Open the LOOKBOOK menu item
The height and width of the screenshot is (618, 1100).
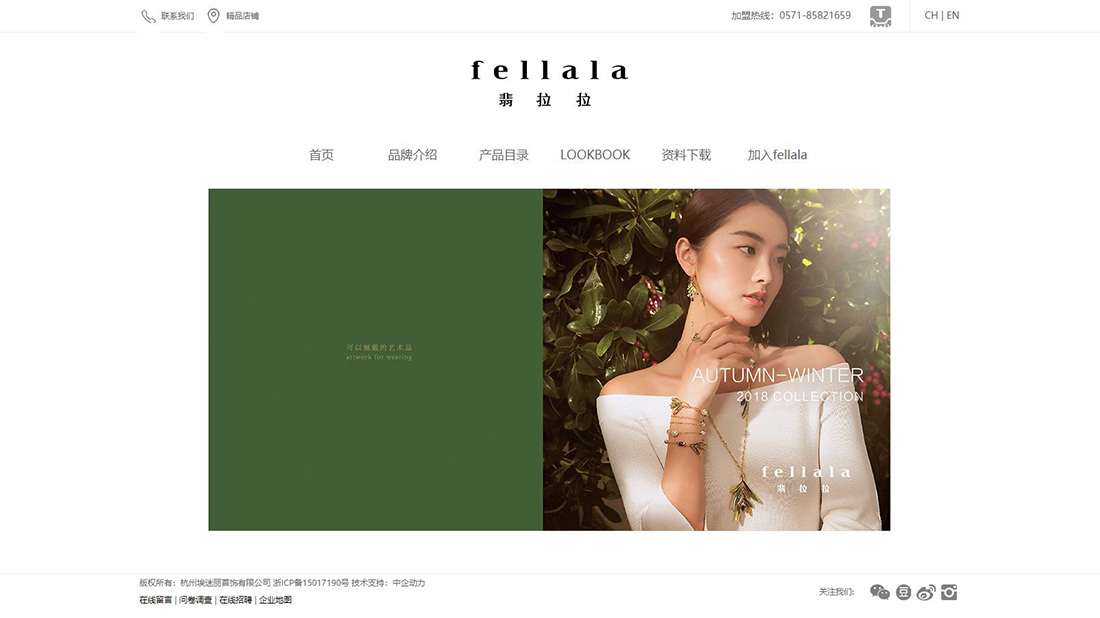coord(595,155)
